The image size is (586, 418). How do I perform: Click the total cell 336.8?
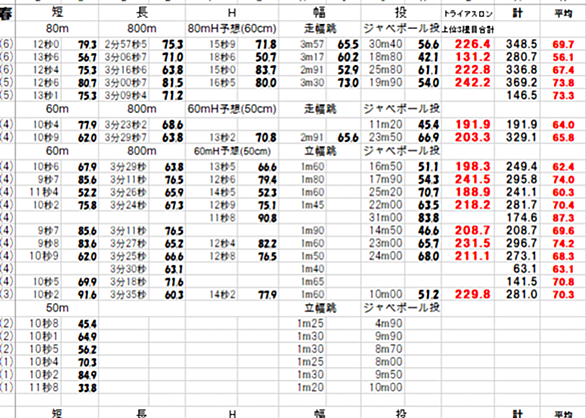point(521,70)
